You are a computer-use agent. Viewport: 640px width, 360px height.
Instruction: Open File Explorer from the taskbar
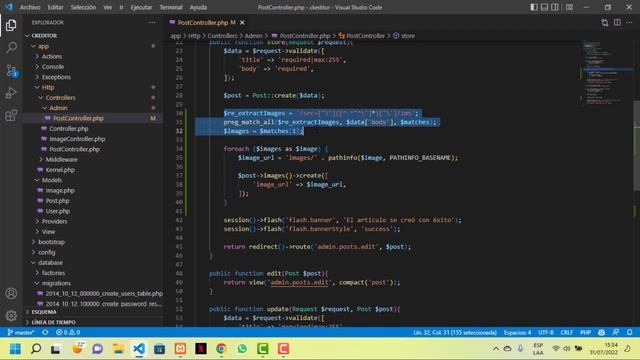coord(118,349)
